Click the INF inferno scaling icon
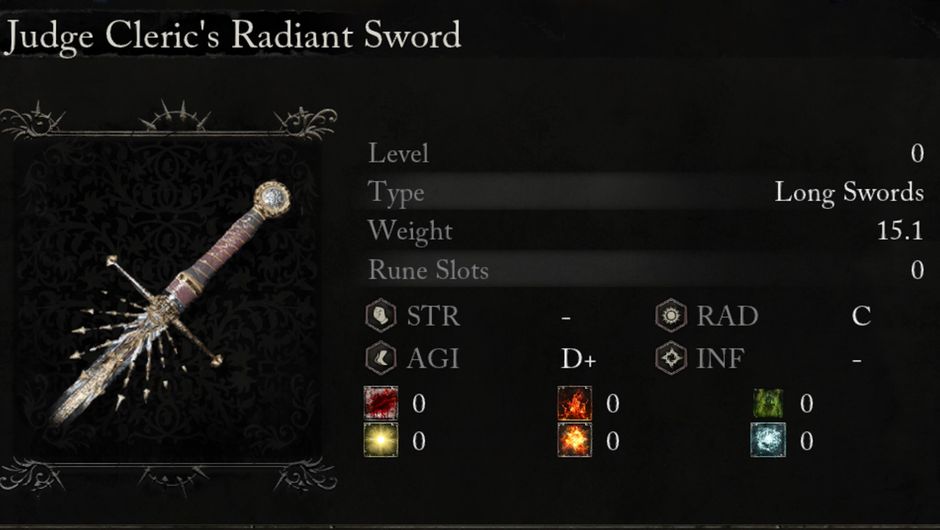Viewport: 940px width, 530px height. click(x=671, y=357)
